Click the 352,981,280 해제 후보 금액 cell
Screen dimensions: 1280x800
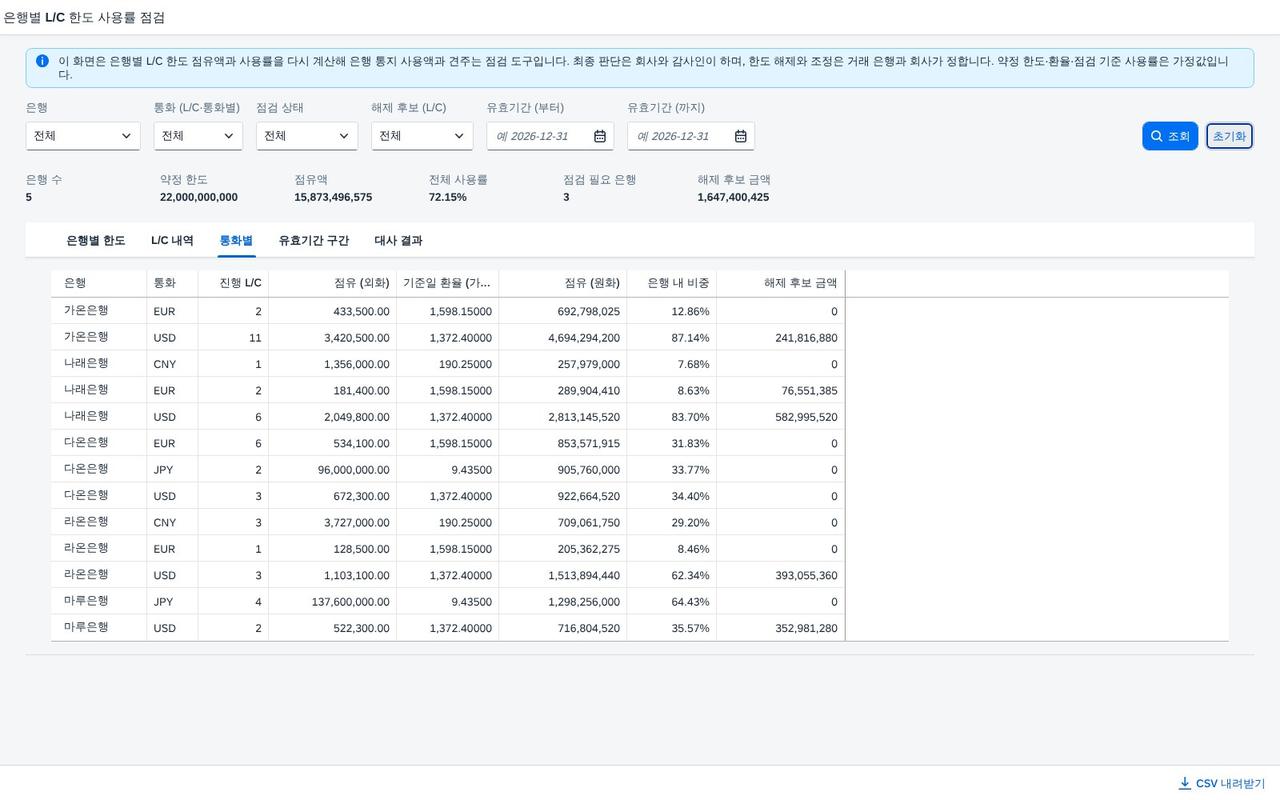click(781, 628)
